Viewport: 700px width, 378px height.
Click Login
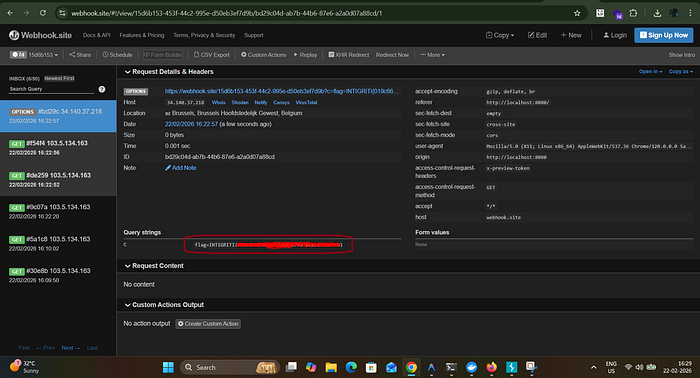[615, 35]
